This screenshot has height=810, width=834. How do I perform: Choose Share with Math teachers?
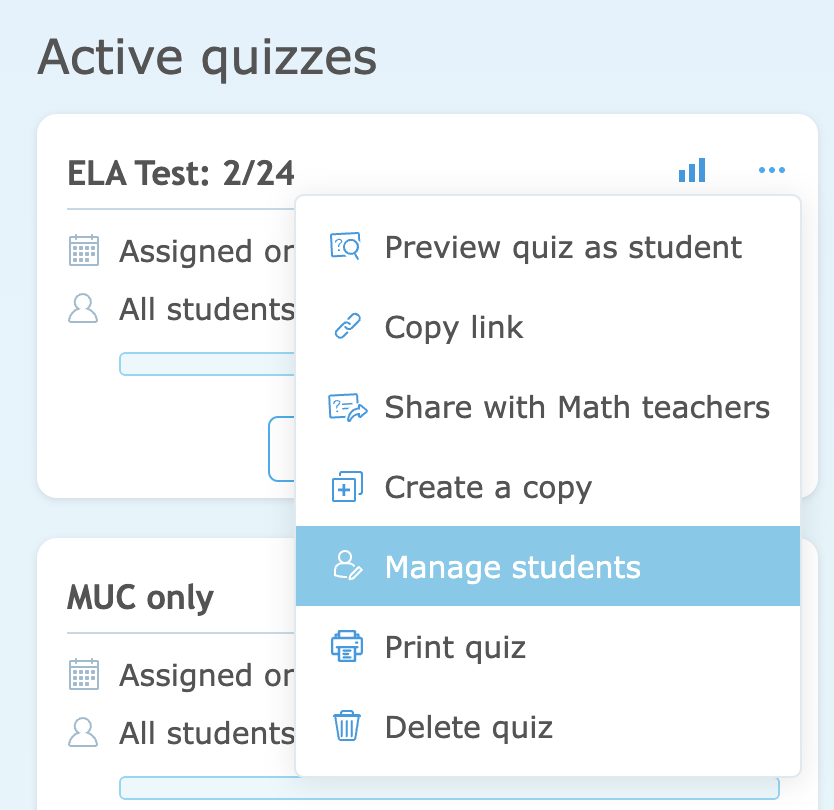pos(577,407)
